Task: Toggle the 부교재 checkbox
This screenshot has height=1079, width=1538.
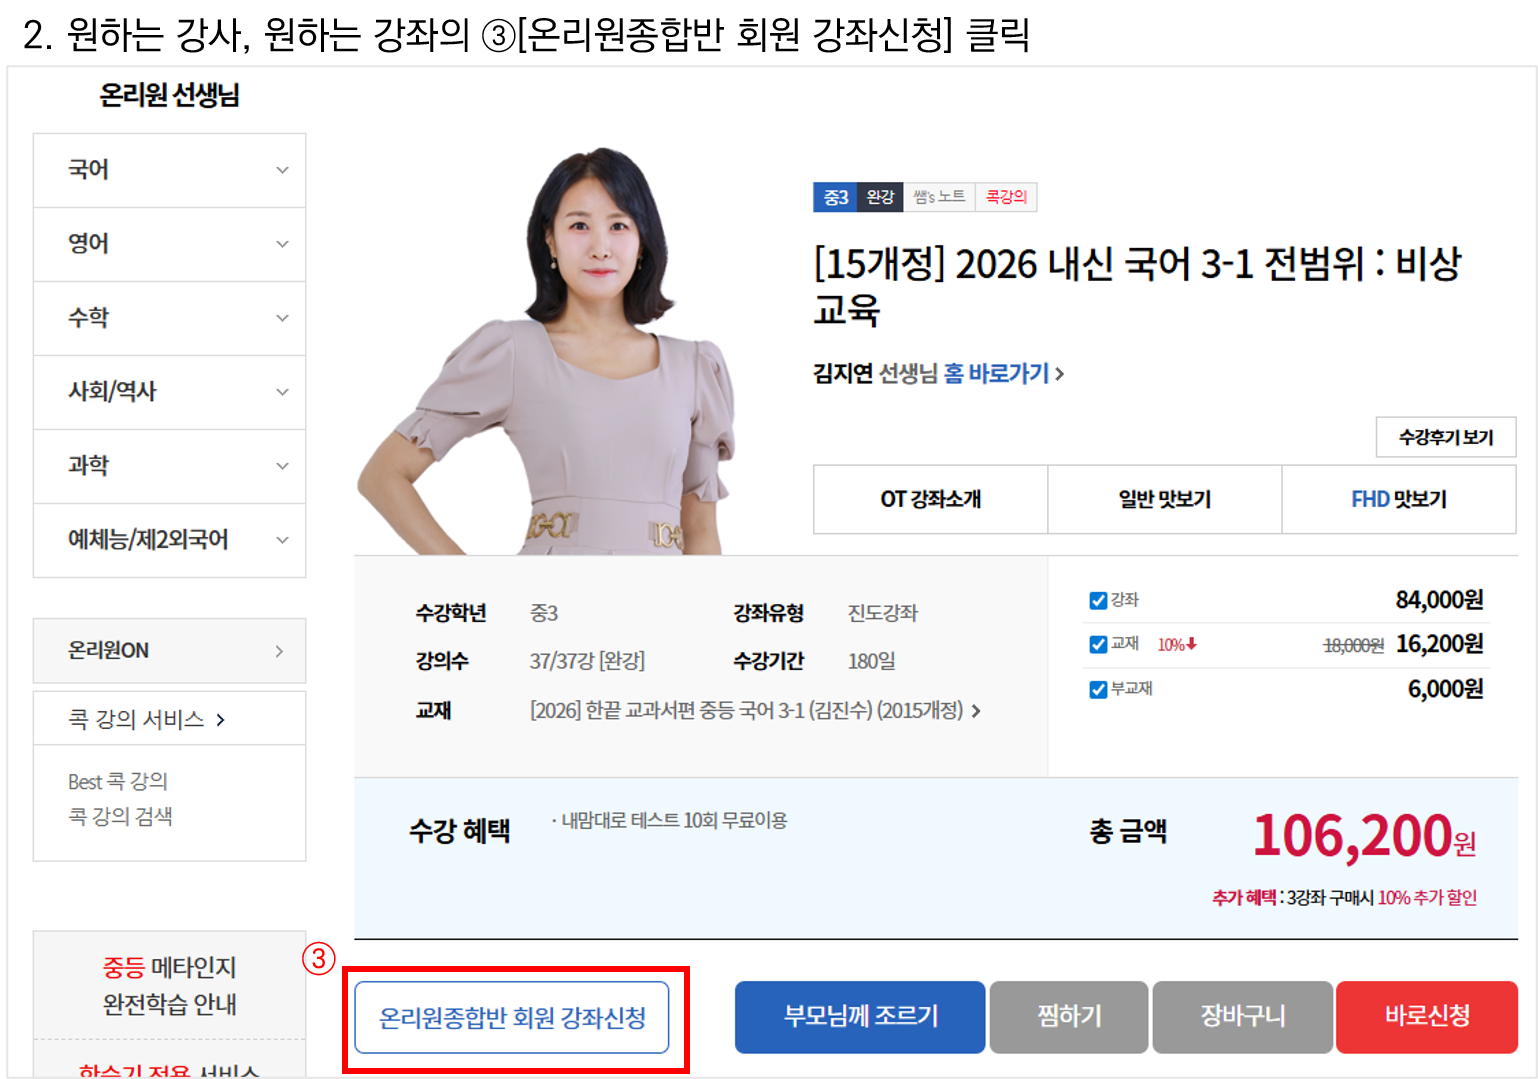Action: (1098, 689)
